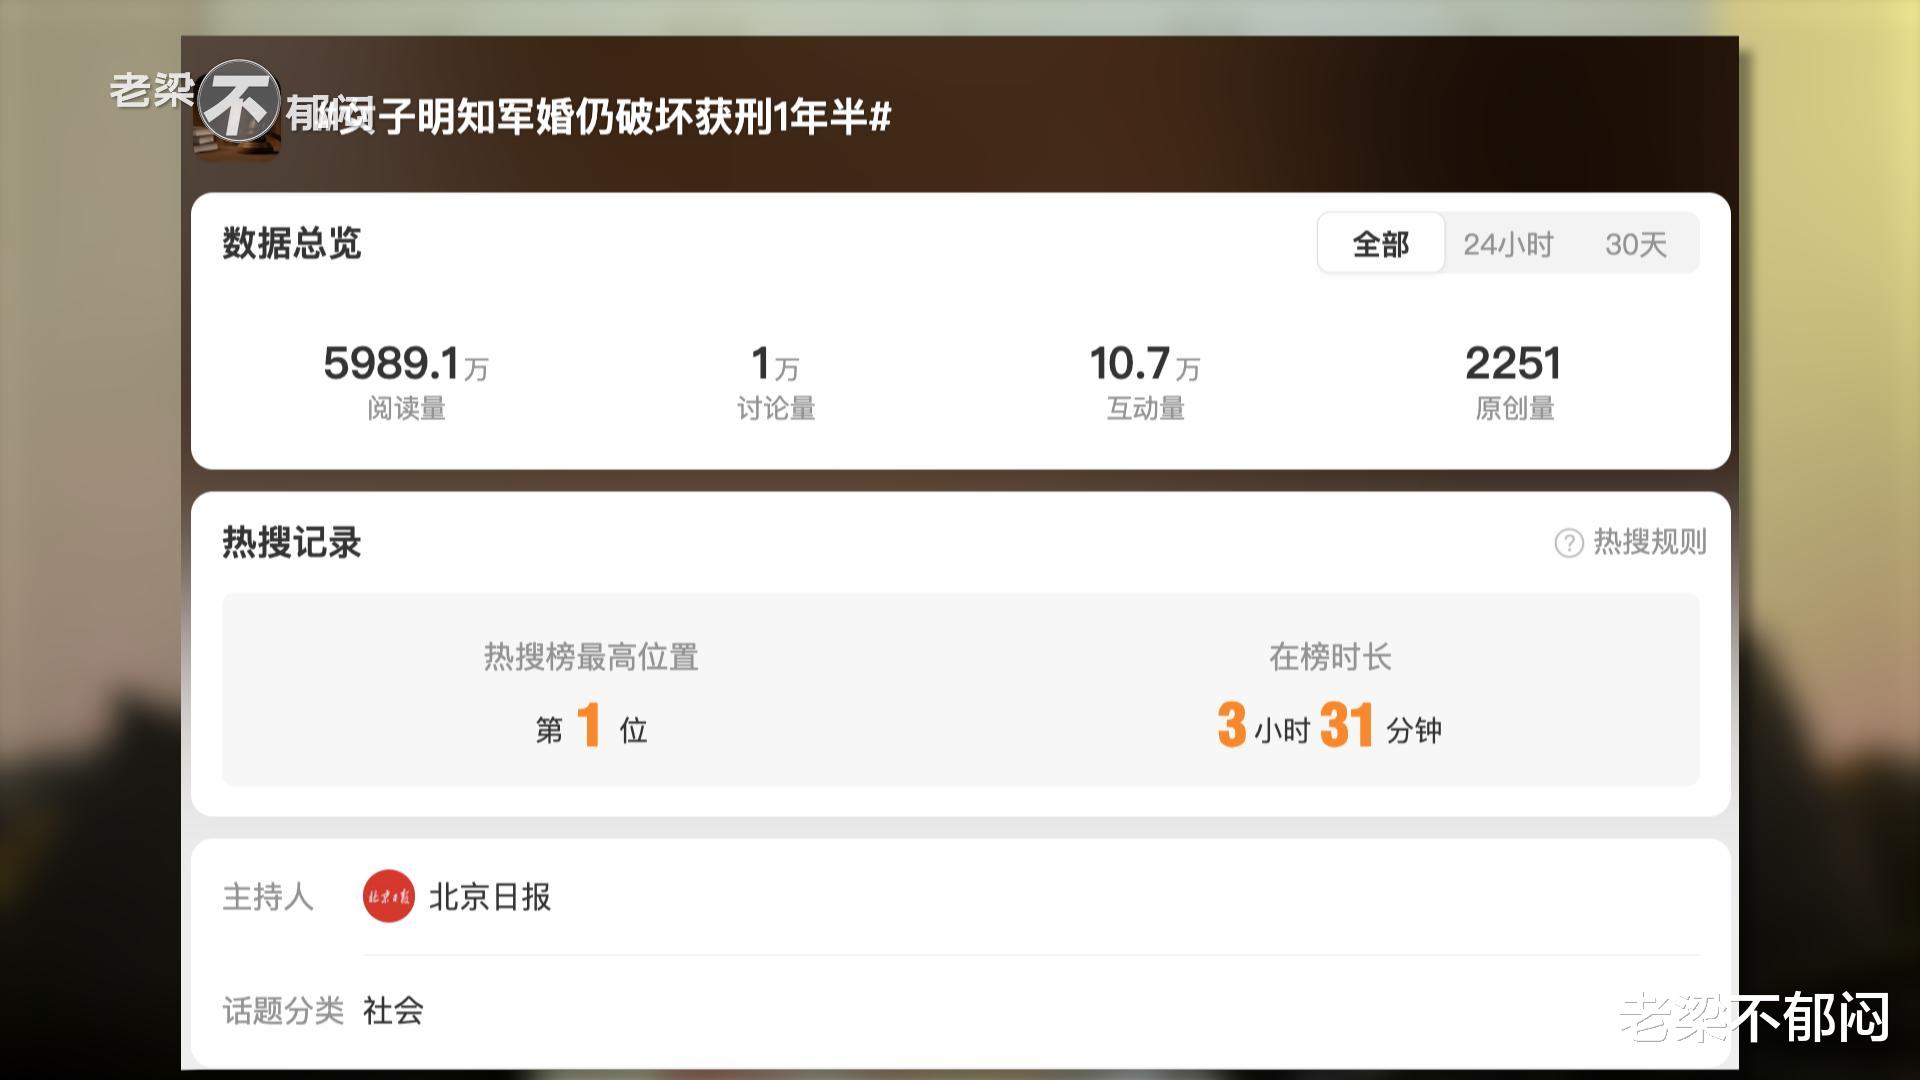1920x1080 pixels.
Task: Click the 5989.1万 阅读量 statistic
Action: tap(406, 382)
